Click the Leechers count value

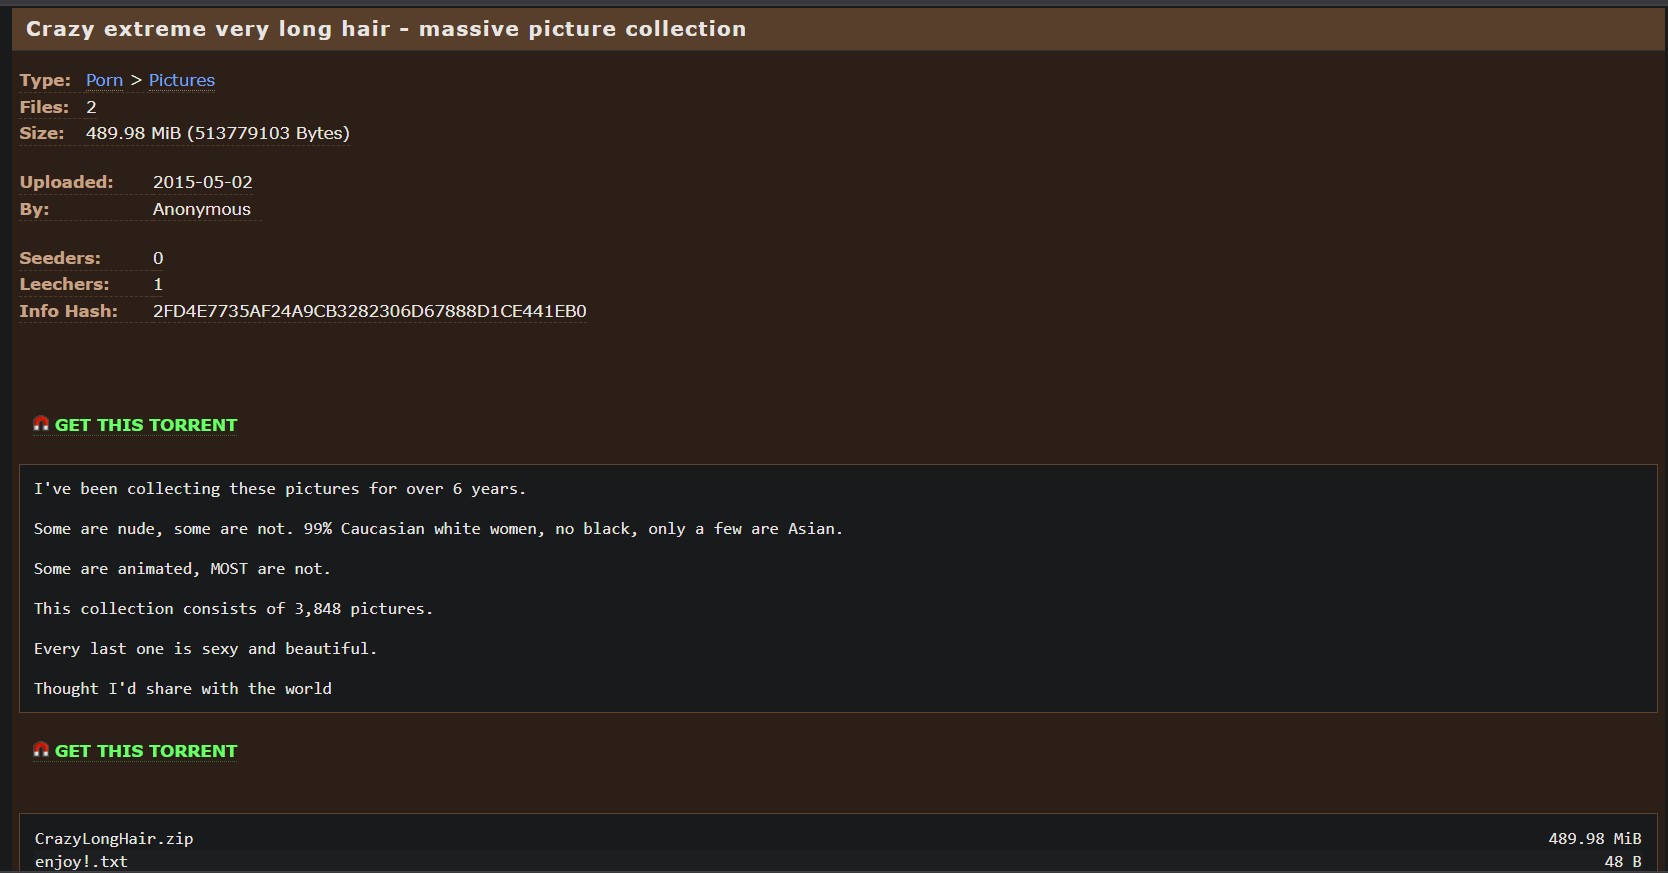tap(158, 284)
